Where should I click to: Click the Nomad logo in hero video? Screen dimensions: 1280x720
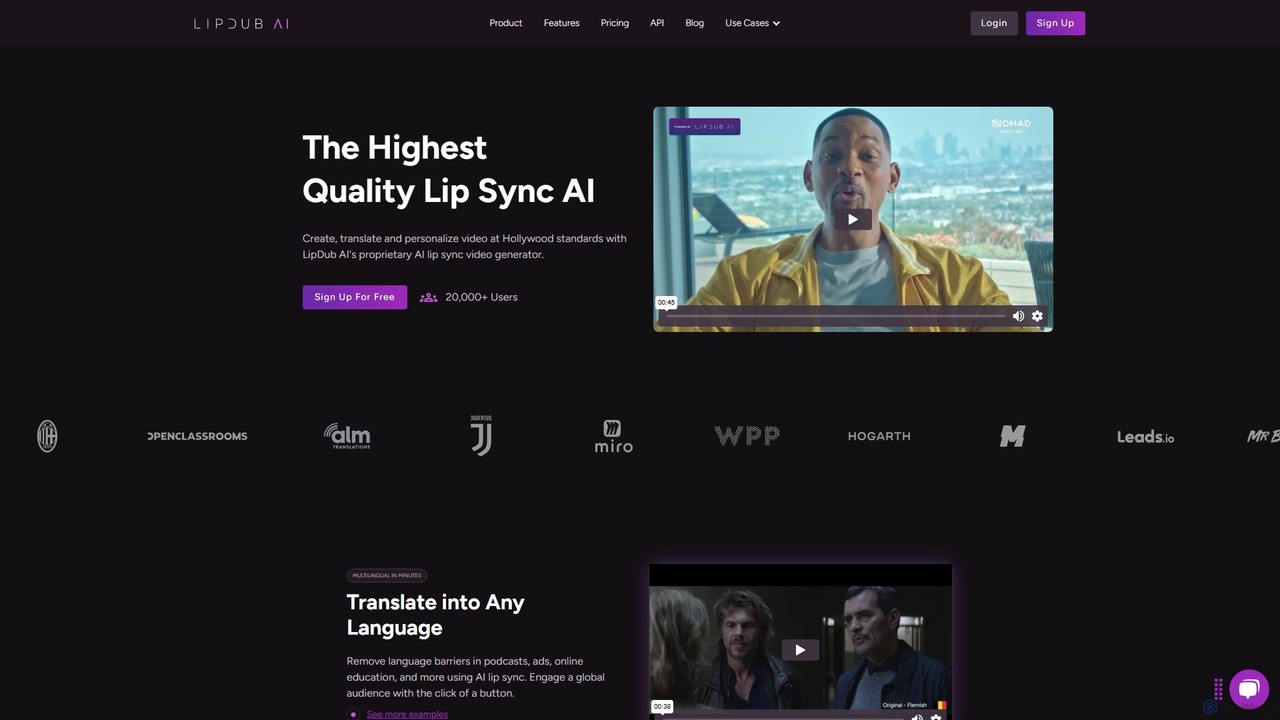click(1010, 125)
